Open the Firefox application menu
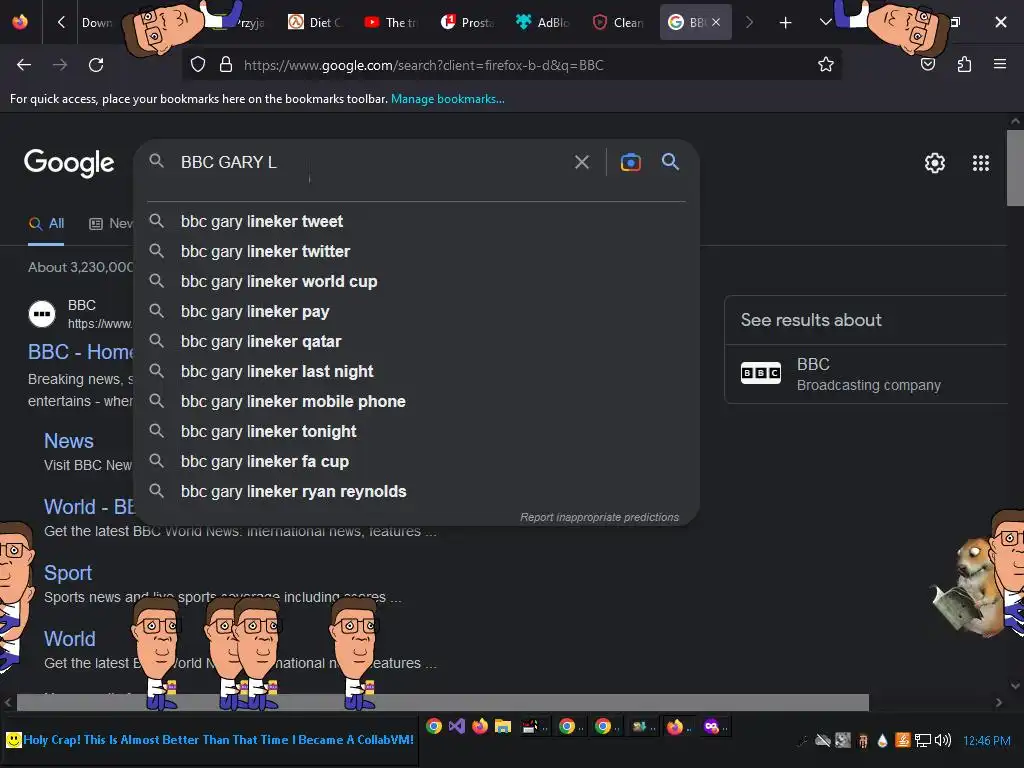 [1000, 64]
